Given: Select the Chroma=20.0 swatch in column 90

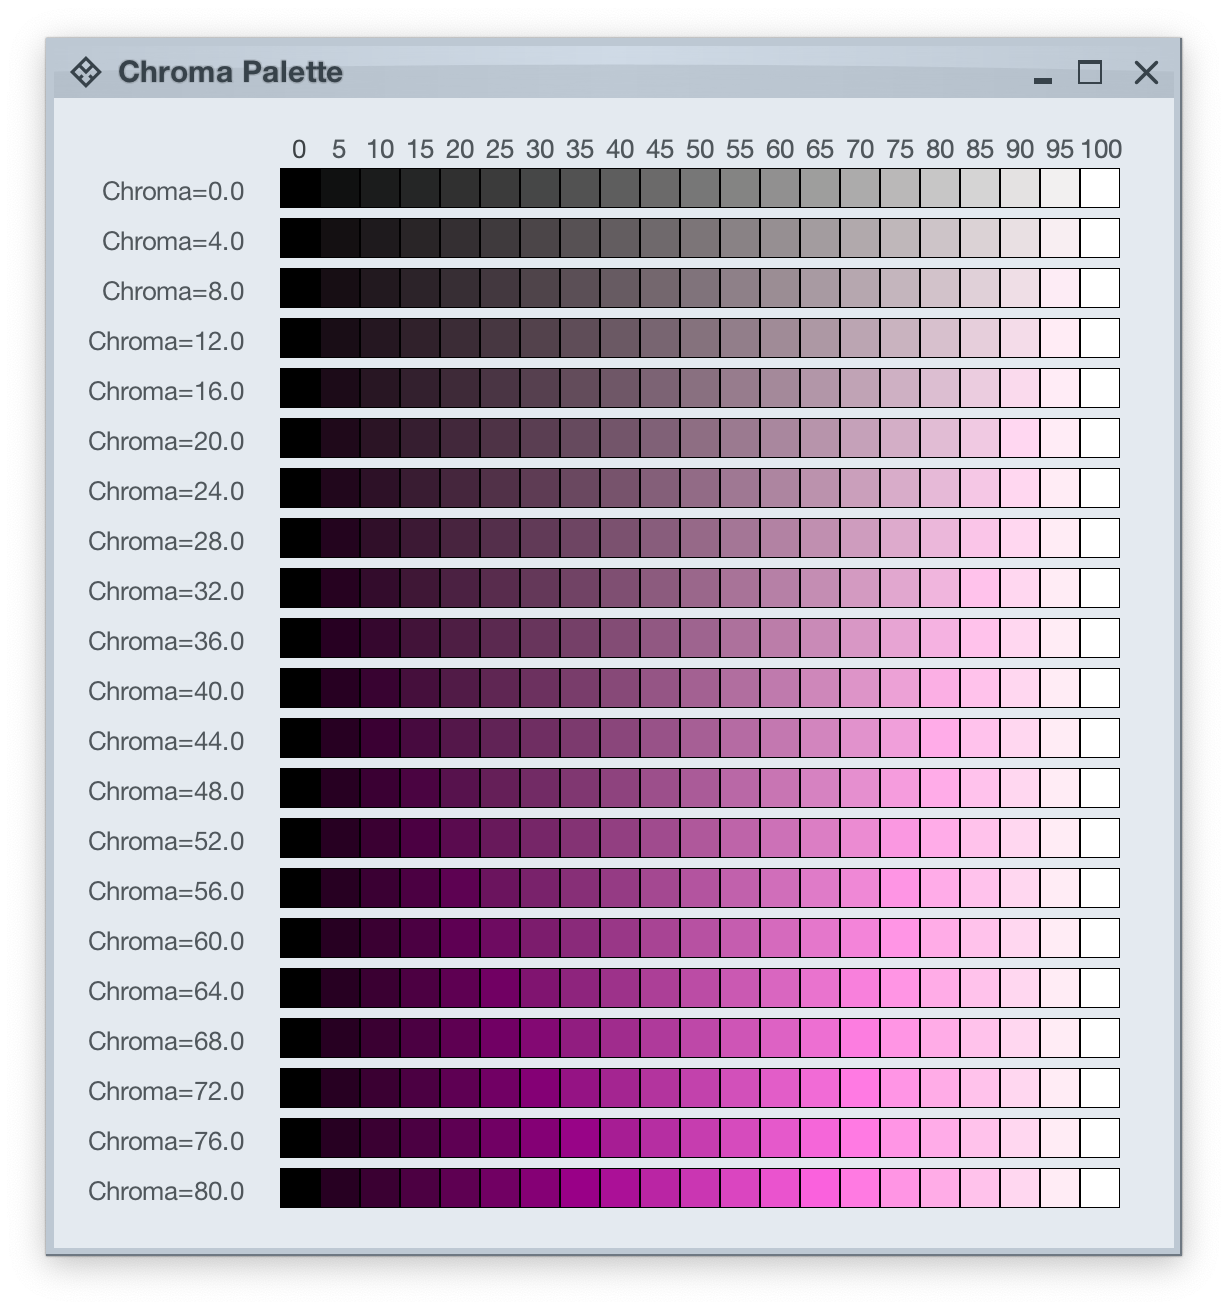Looking at the screenshot, I should (1020, 438).
